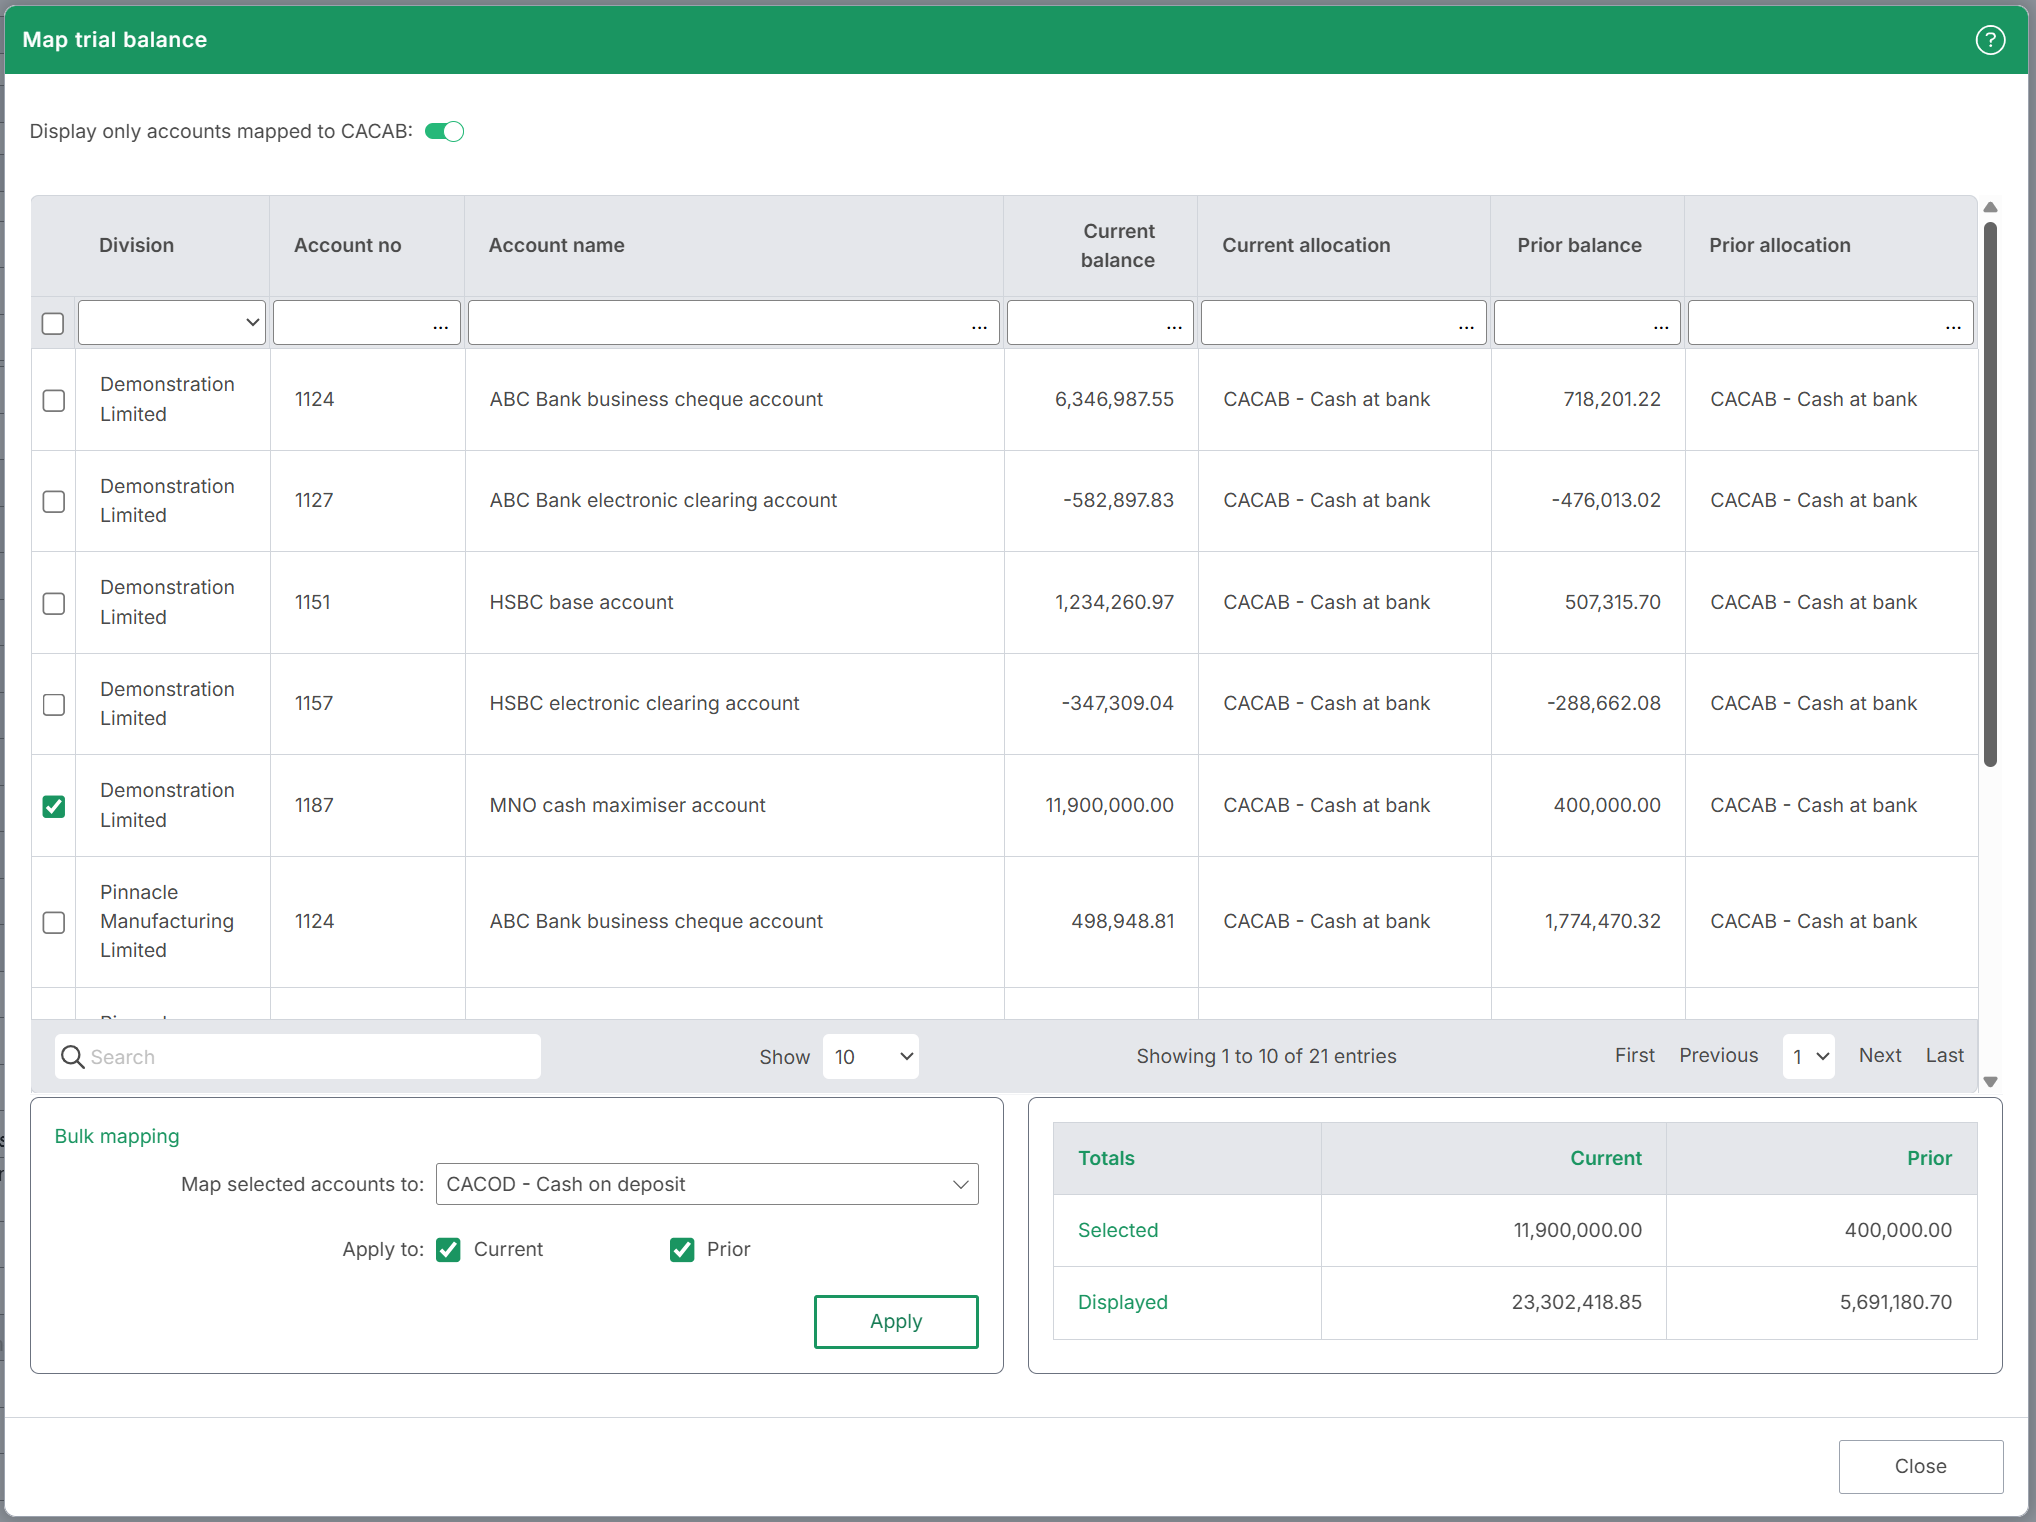
Task: Click Selected prior total 400,000.00
Action: 1898,1230
